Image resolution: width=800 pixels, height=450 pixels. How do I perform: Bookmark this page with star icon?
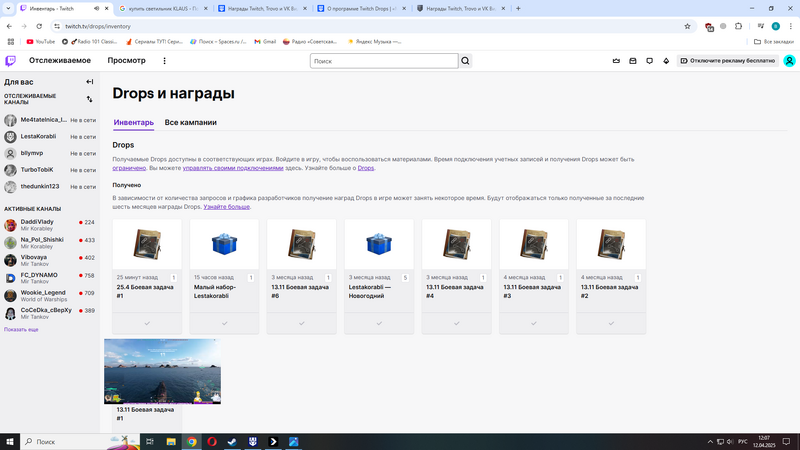click(x=687, y=26)
